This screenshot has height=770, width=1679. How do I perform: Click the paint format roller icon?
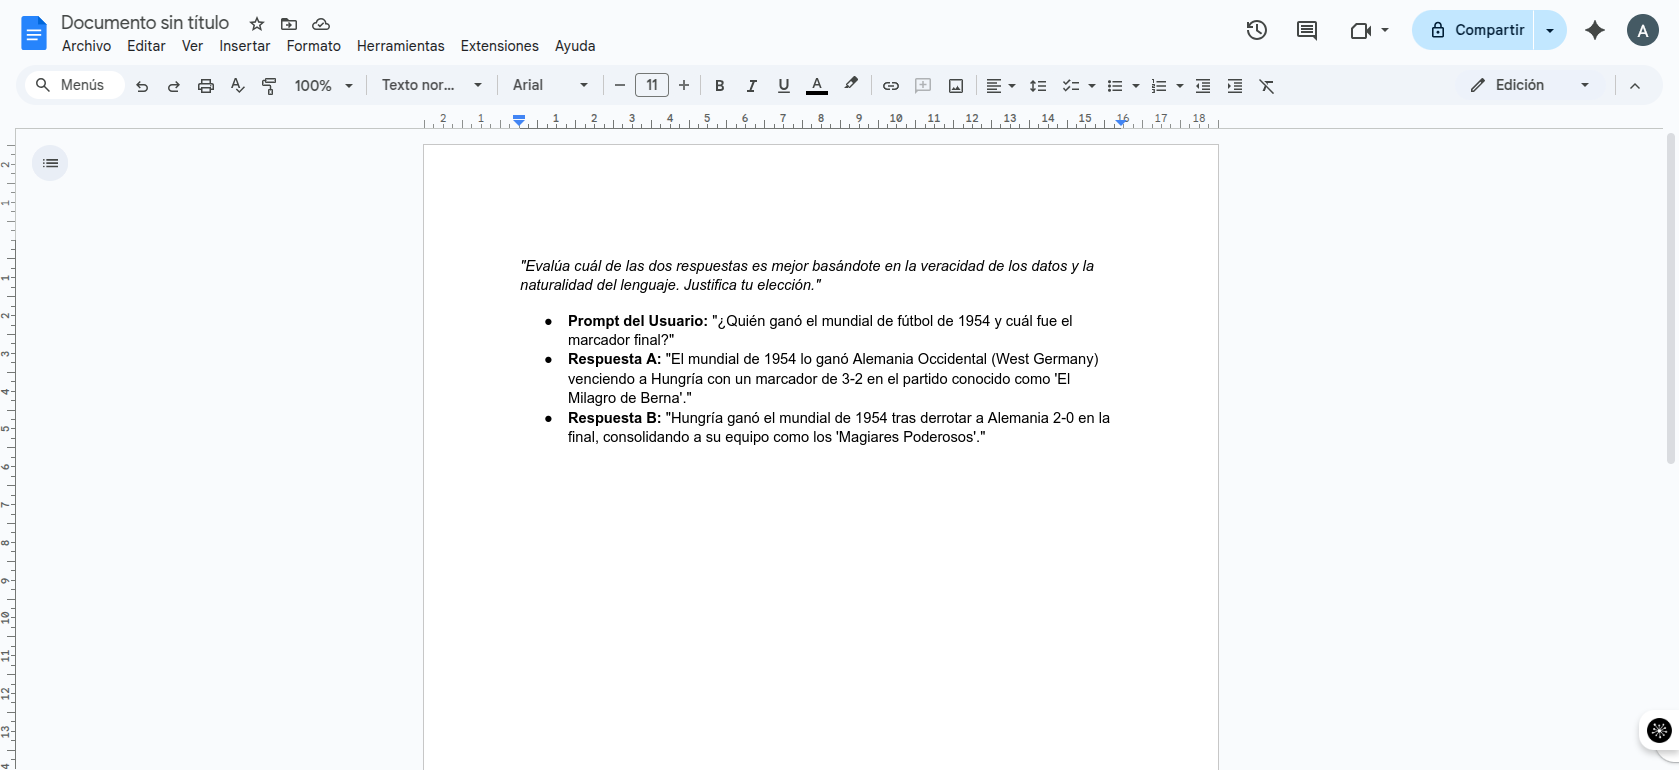[269, 86]
